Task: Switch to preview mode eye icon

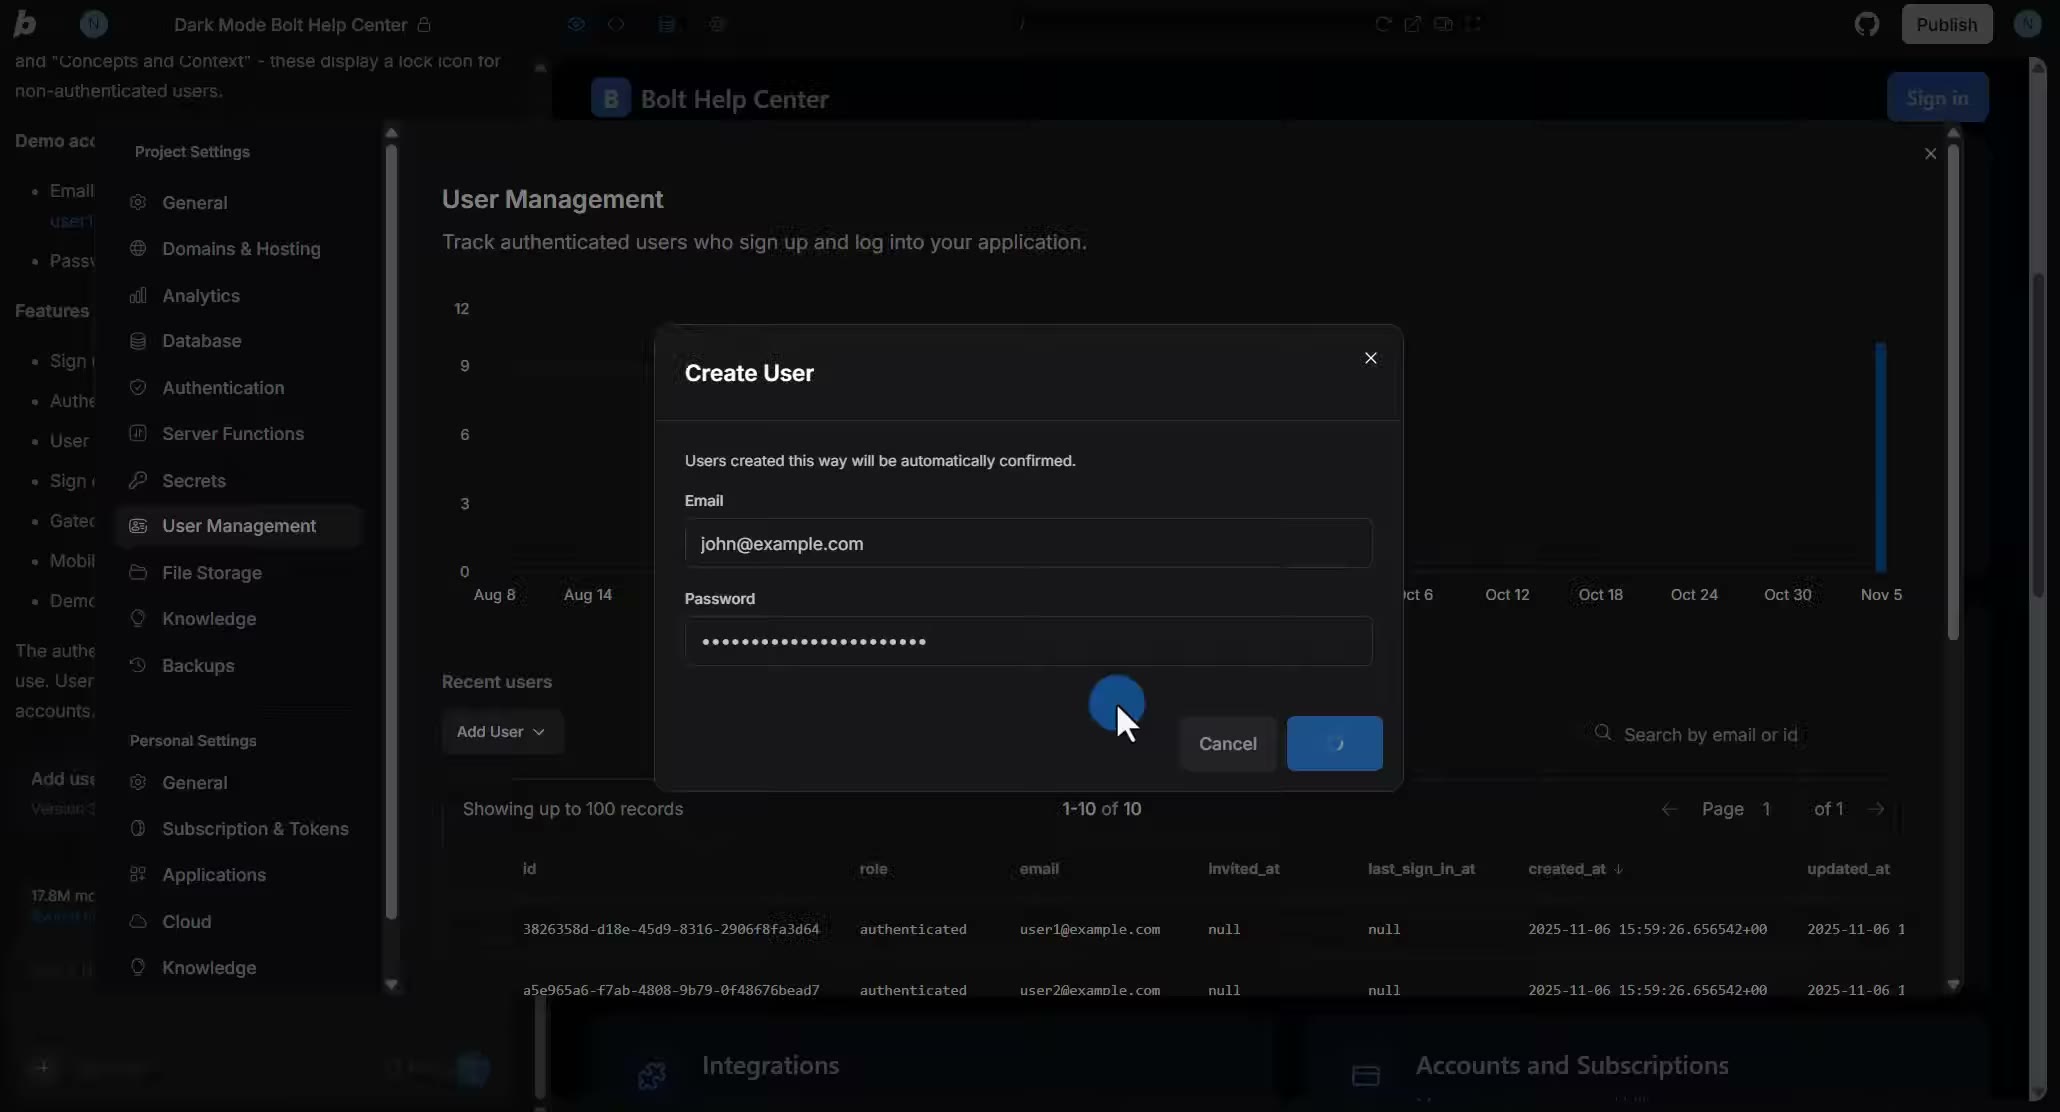Action: point(576,24)
